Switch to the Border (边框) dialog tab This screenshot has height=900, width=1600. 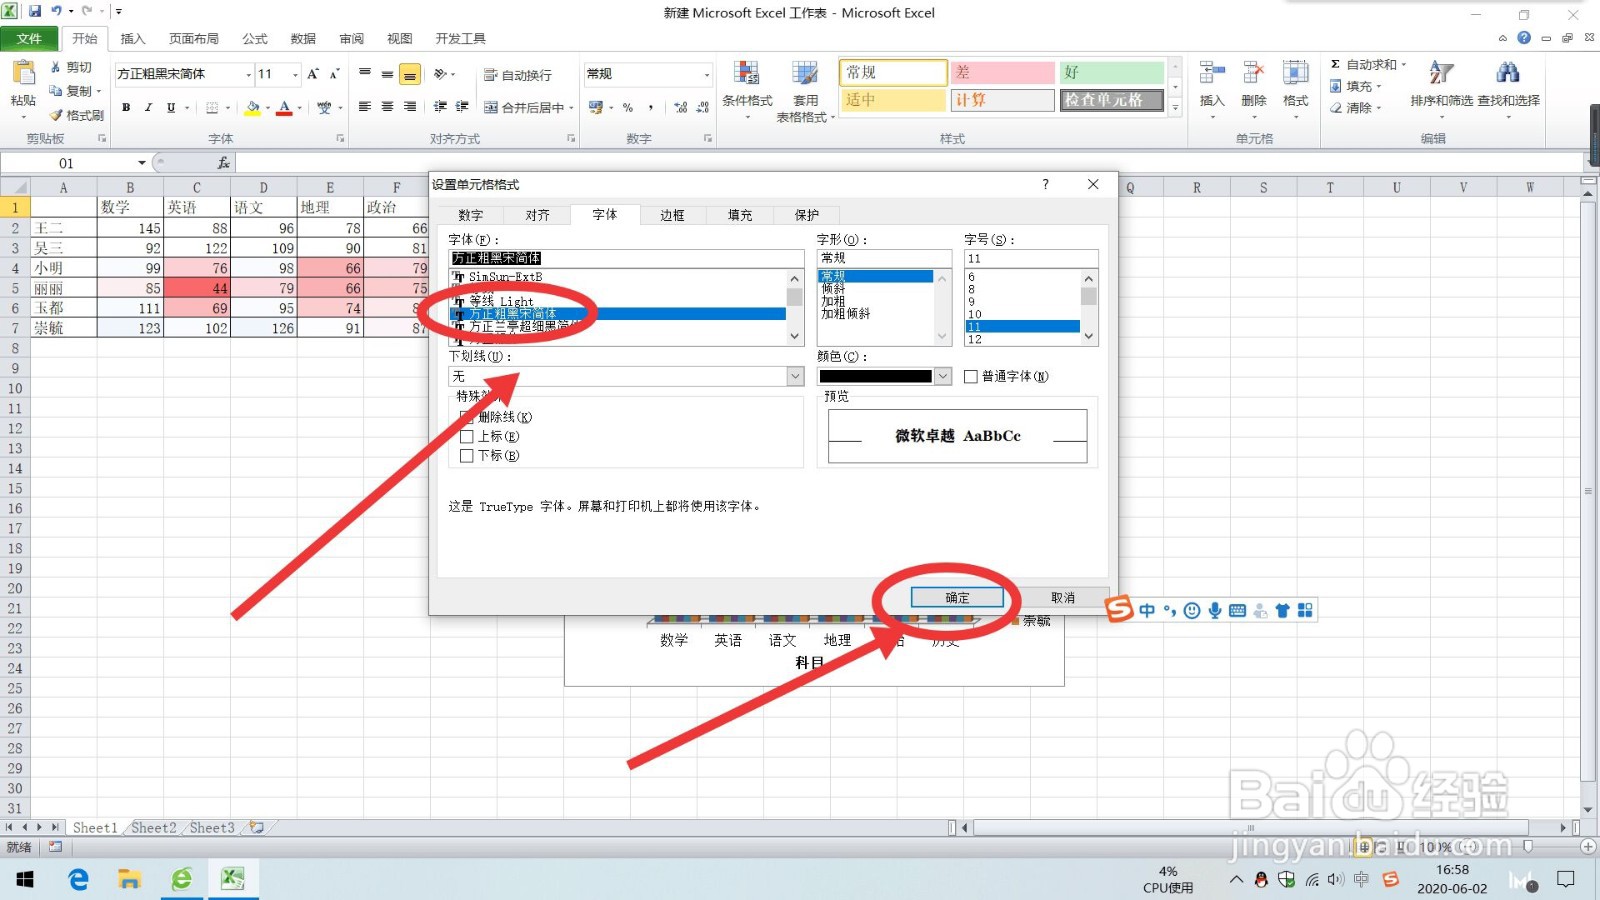point(672,215)
